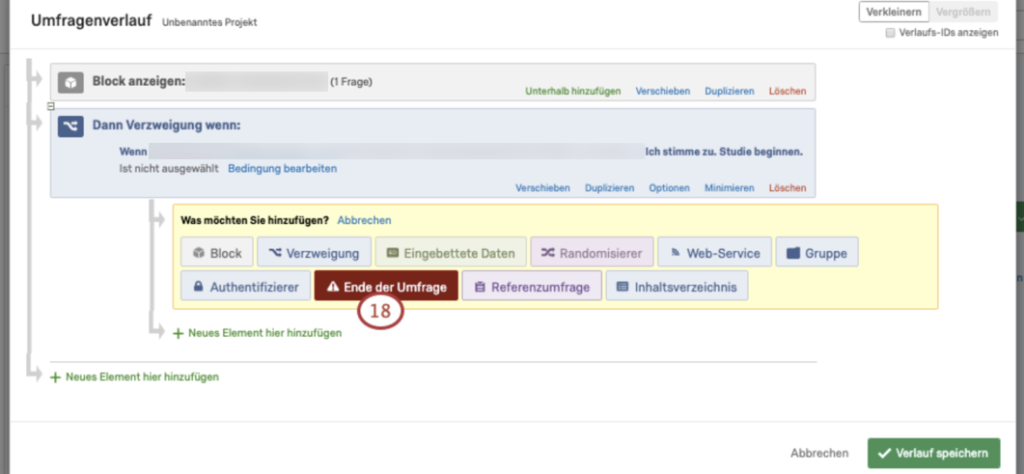Open Bedingung bearbeiten link

pyautogui.click(x=282, y=168)
